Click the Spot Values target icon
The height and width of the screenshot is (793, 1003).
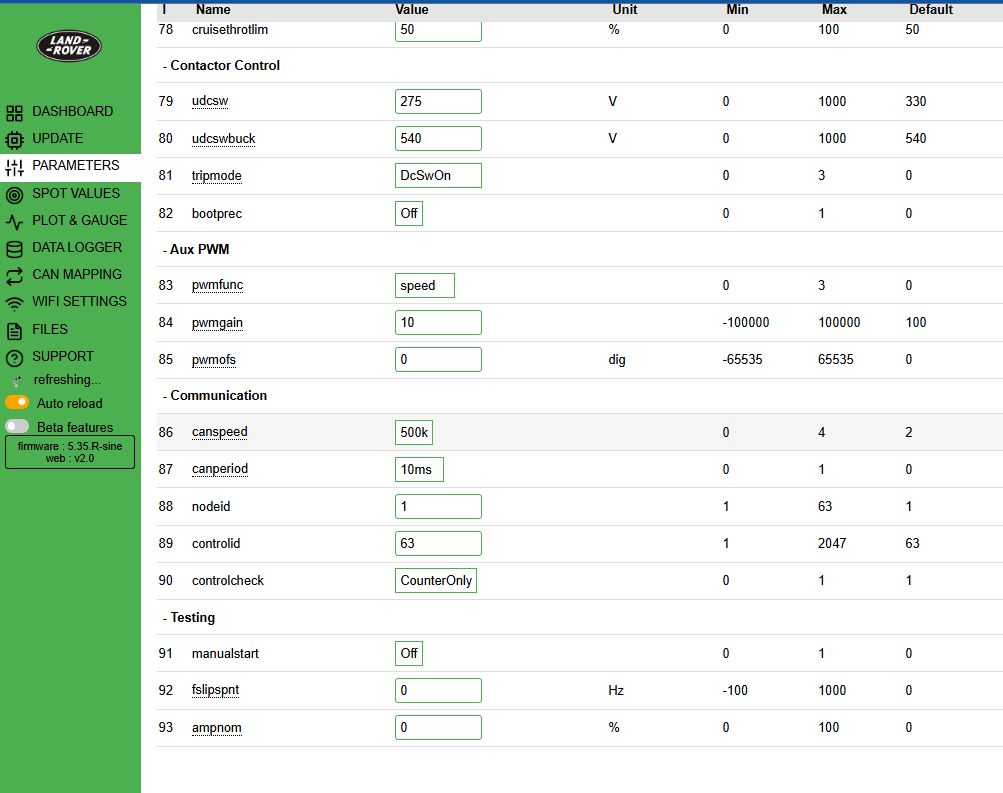14,194
